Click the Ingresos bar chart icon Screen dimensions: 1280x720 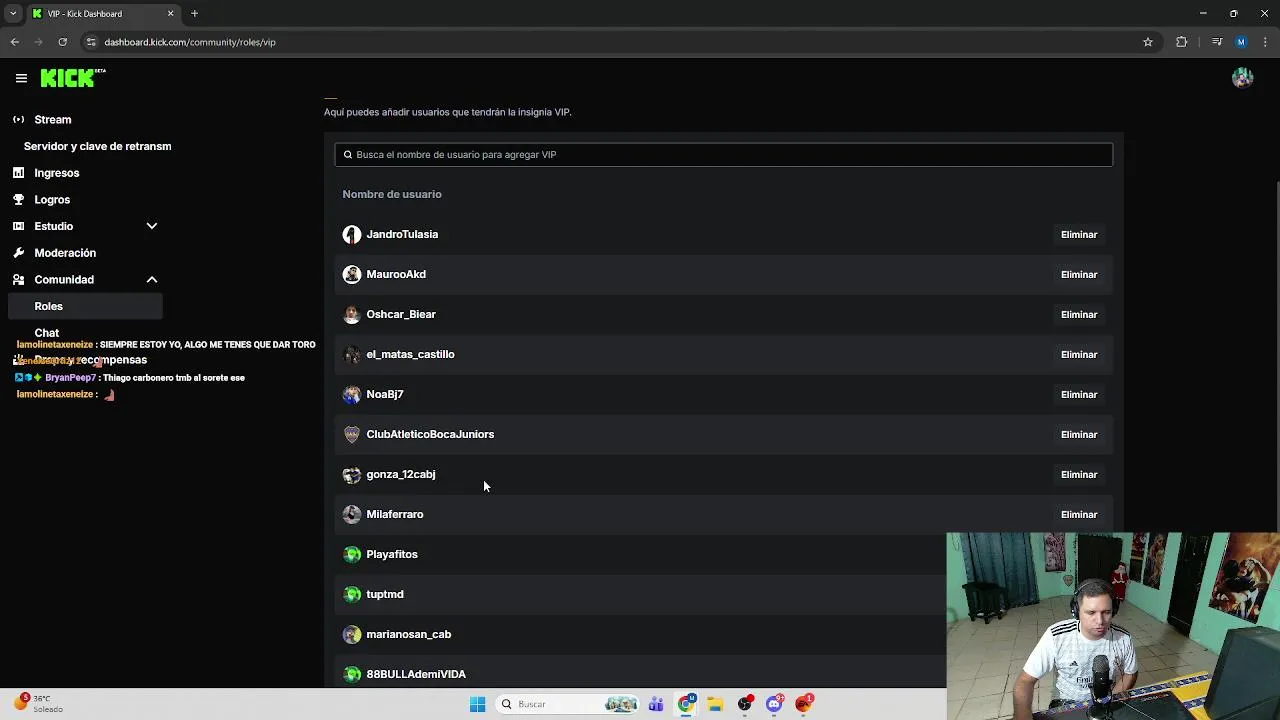(18, 173)
